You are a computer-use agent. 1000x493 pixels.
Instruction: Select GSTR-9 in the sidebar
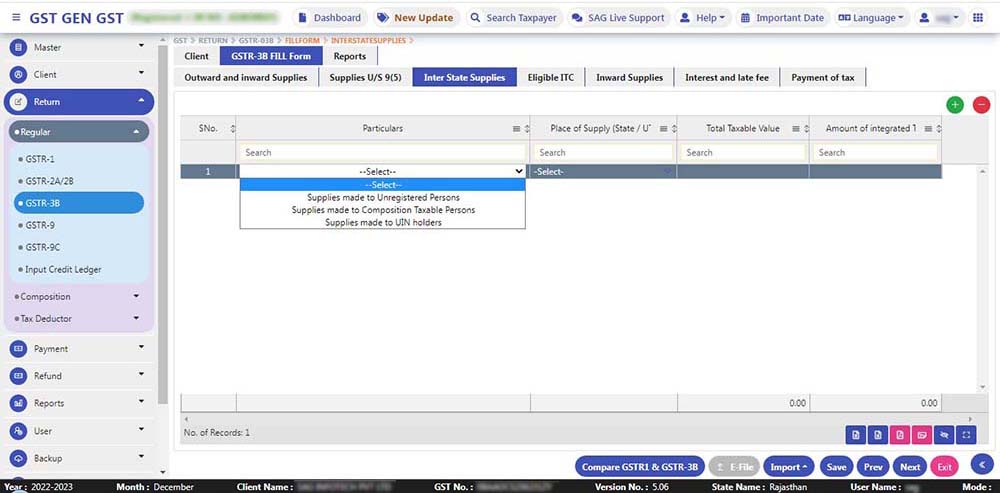point(40,225)
